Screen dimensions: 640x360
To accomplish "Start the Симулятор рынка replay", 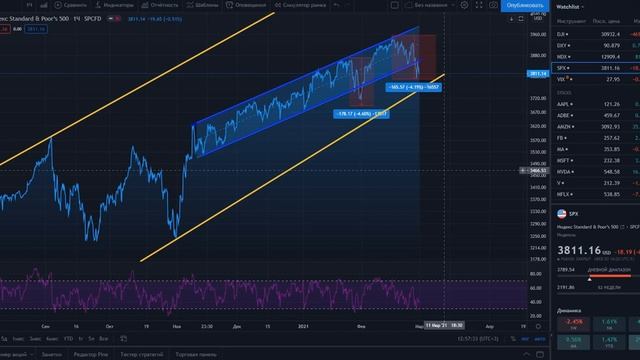I will click(x=300, y=5).
